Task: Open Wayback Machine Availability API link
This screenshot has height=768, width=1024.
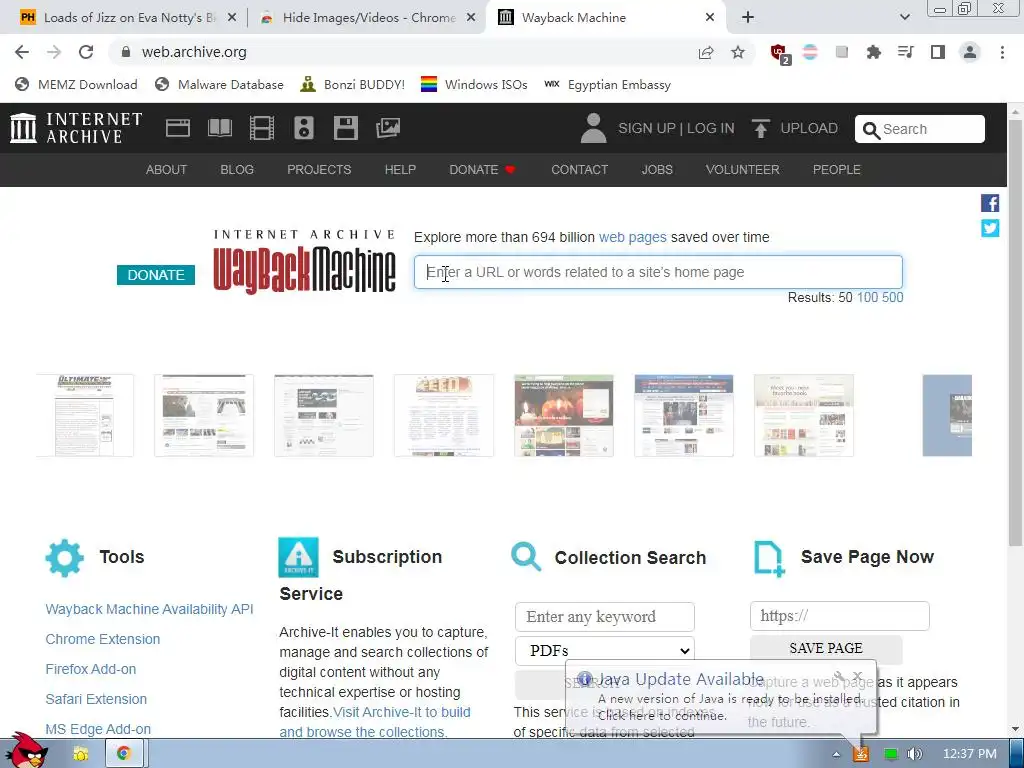Action: tap(150, 609)
